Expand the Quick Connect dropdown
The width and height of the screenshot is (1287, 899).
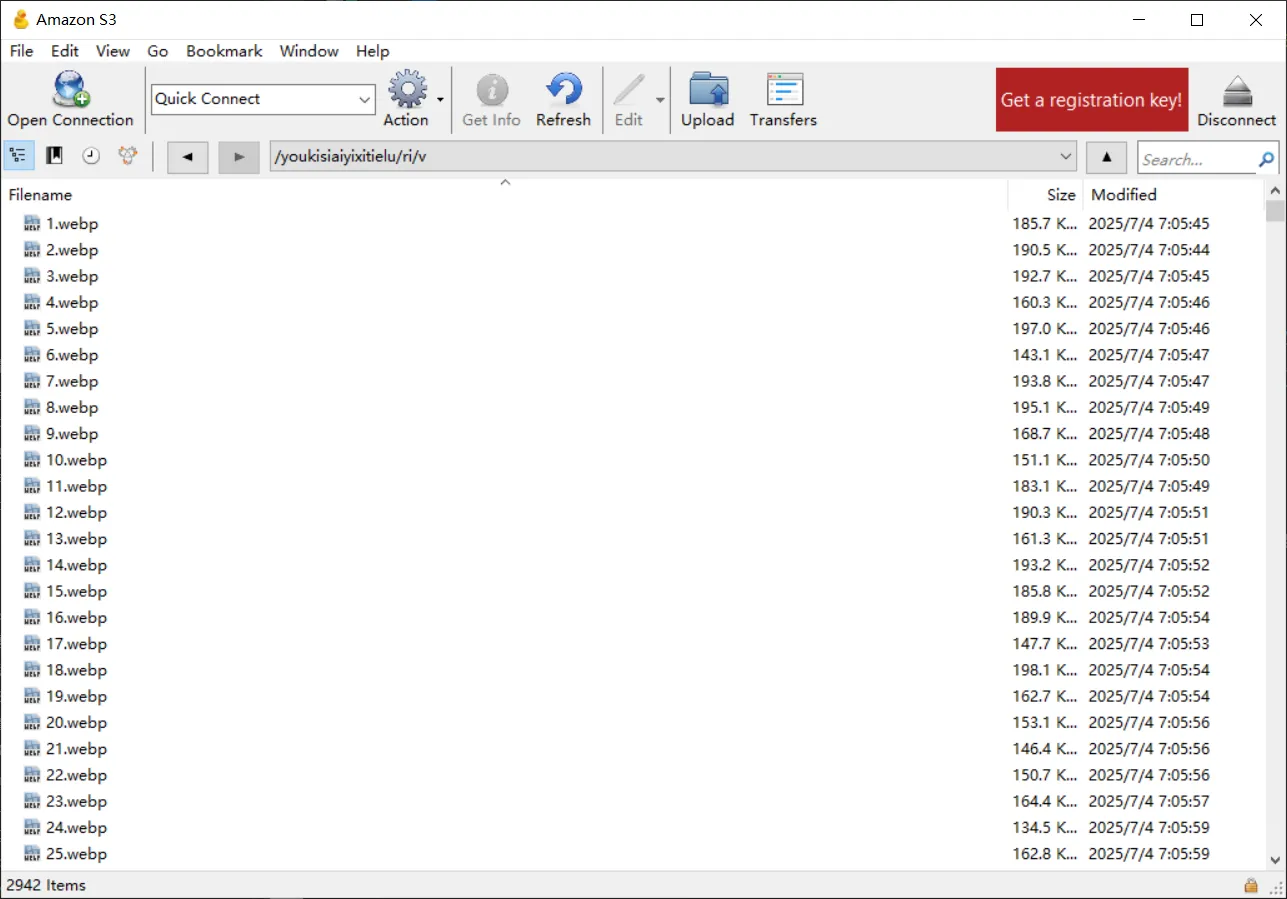click(x=364, y=99)
